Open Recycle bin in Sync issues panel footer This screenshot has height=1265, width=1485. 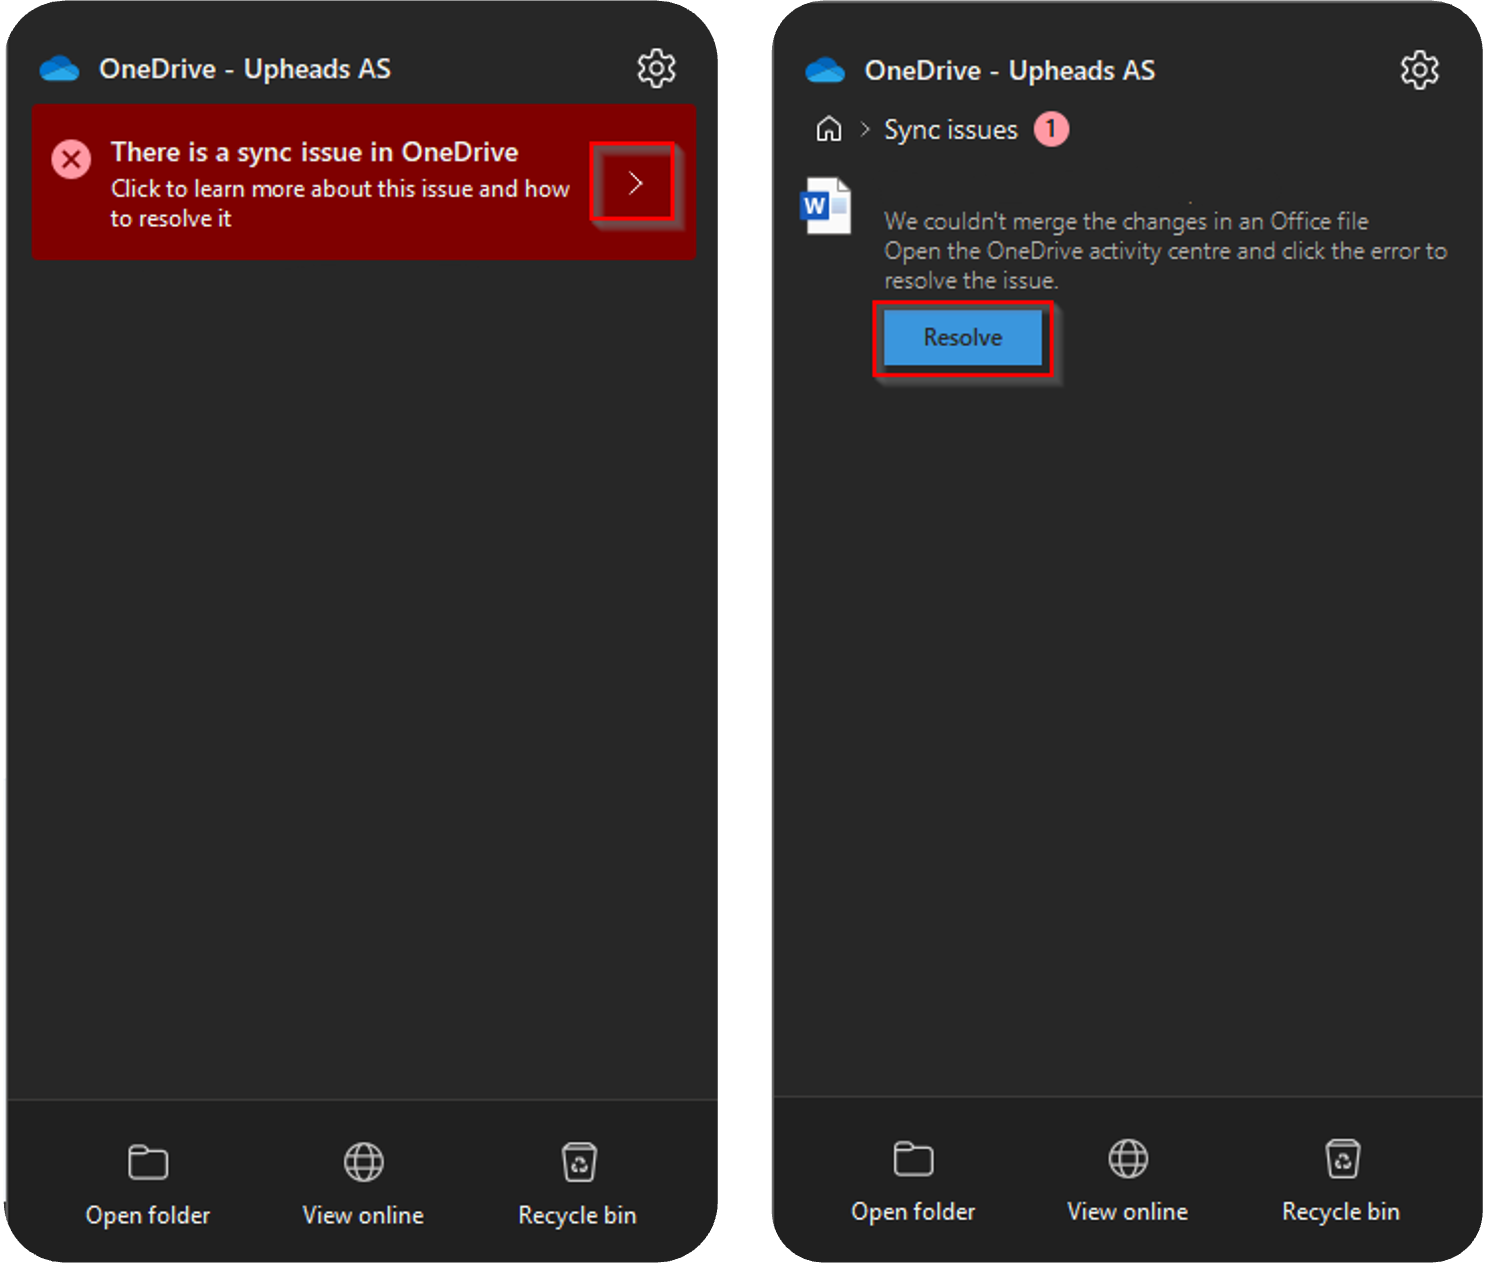(1341, 1180)
